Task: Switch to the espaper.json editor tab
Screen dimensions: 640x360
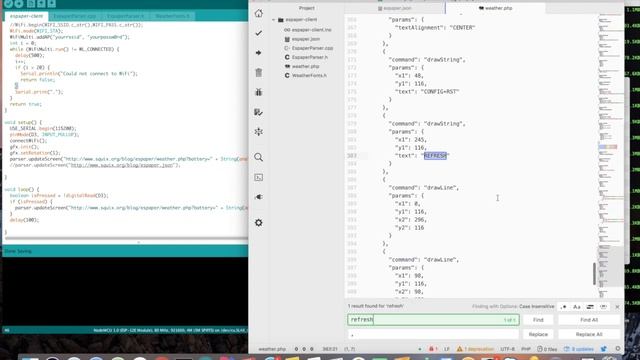Action: coord(395,8)
